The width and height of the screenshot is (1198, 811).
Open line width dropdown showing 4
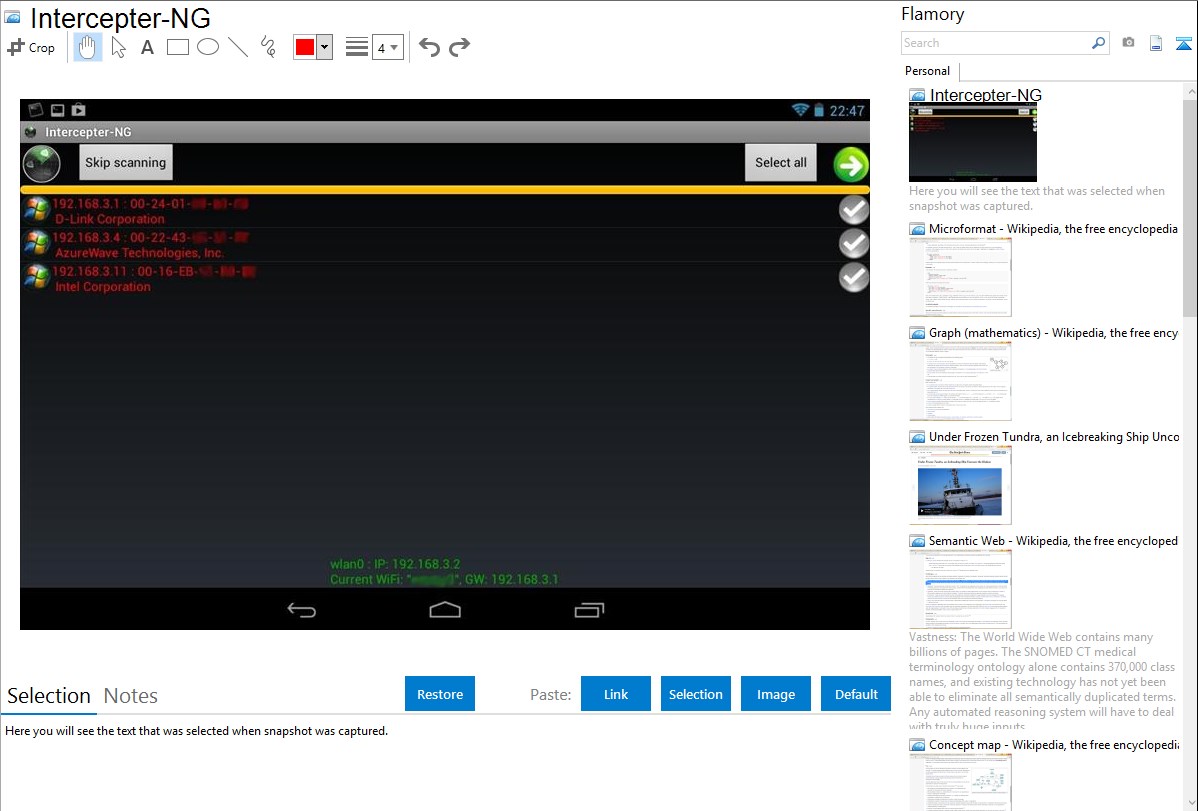(388, 47)
